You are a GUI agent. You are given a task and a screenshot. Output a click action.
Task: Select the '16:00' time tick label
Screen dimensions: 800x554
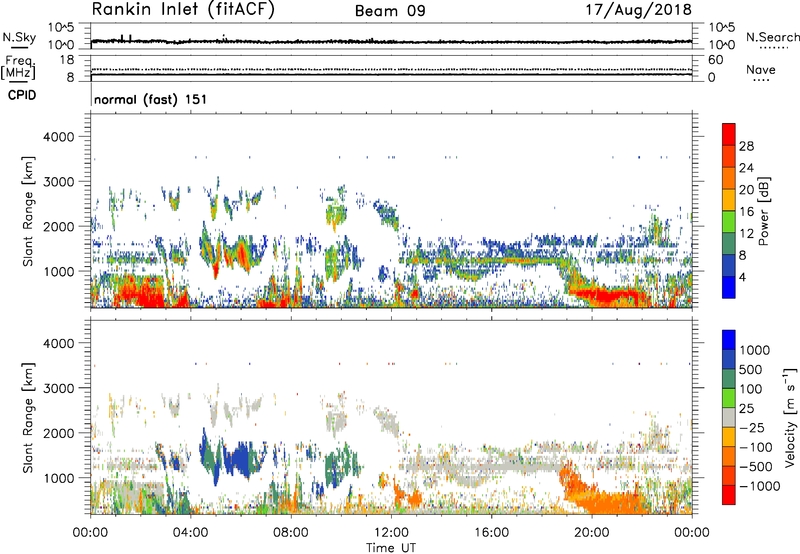[x=491, y=533]
